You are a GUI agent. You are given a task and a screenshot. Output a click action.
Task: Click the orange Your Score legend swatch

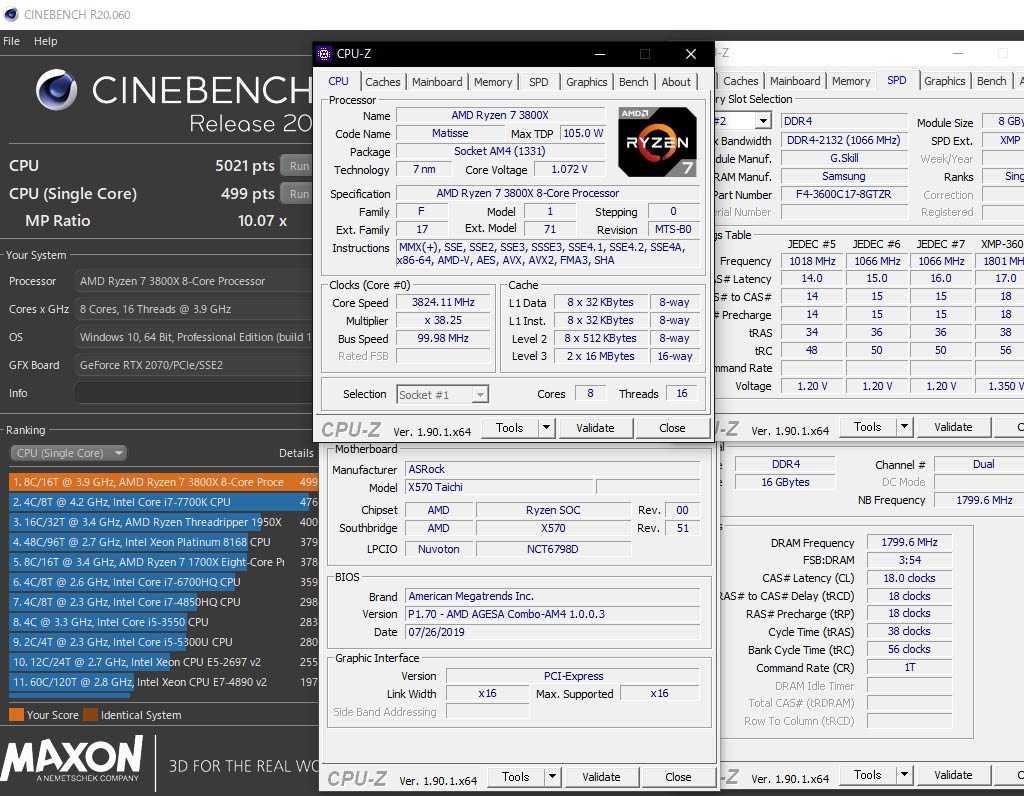pyautogui.click(x=14, y=715)
